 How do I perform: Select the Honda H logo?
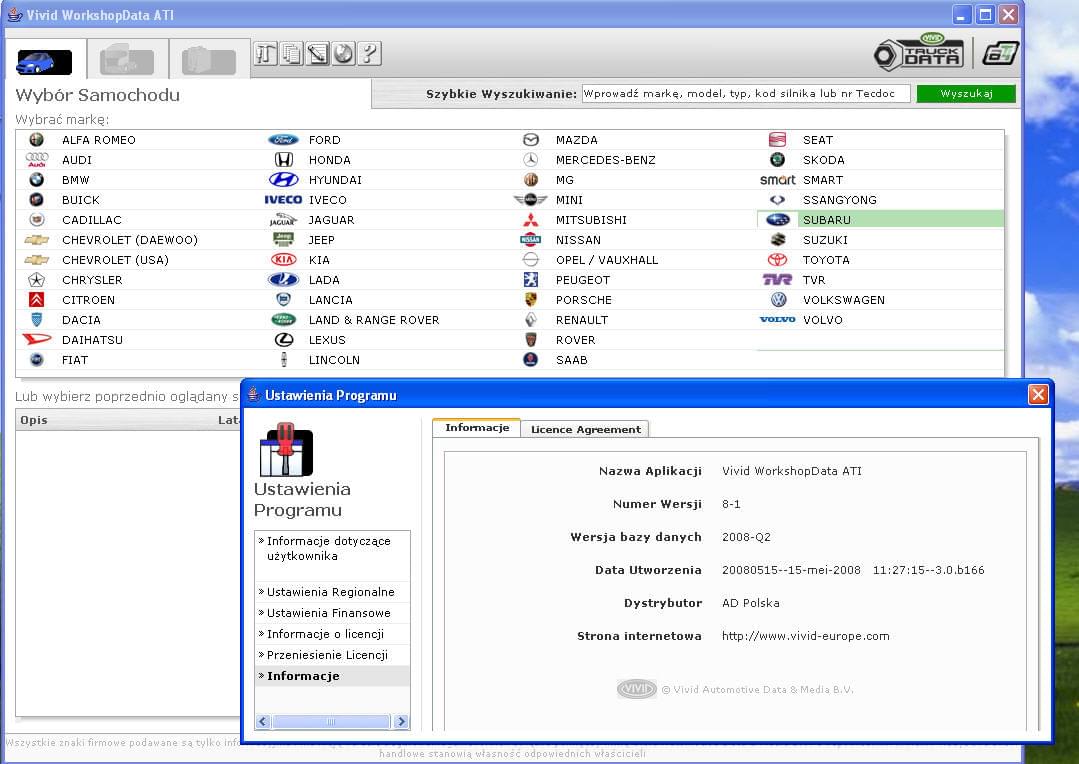tap(284, 160)
